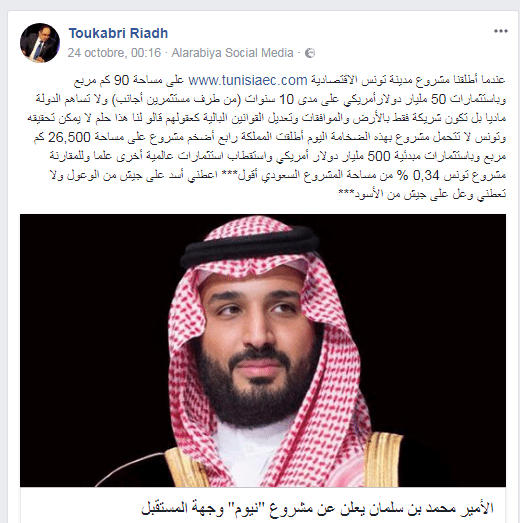
Task: Click the white link preview card below photo
Action: (x=263, y=505)
